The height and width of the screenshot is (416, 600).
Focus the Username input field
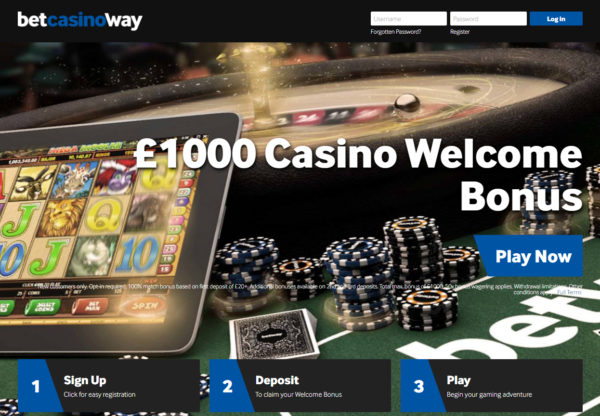point(408,19)
